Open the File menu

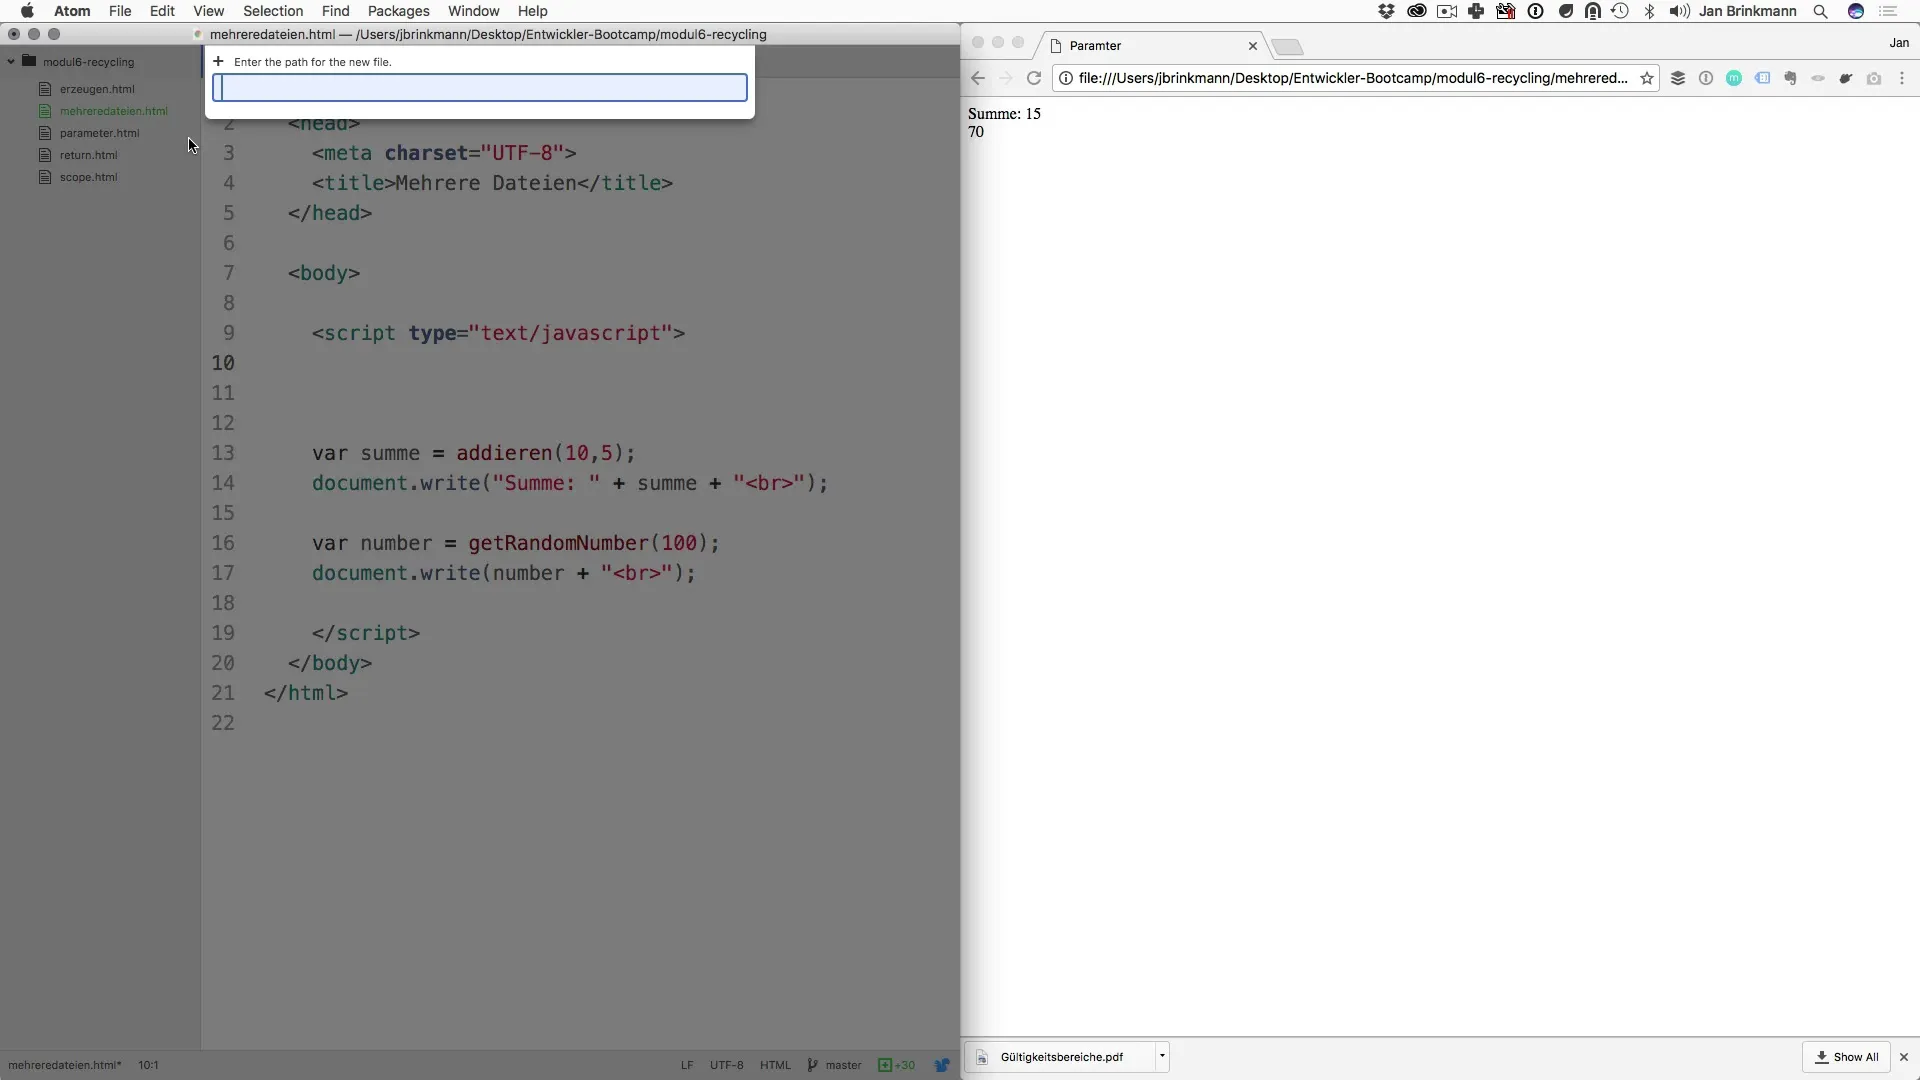(x=120, y=11)
